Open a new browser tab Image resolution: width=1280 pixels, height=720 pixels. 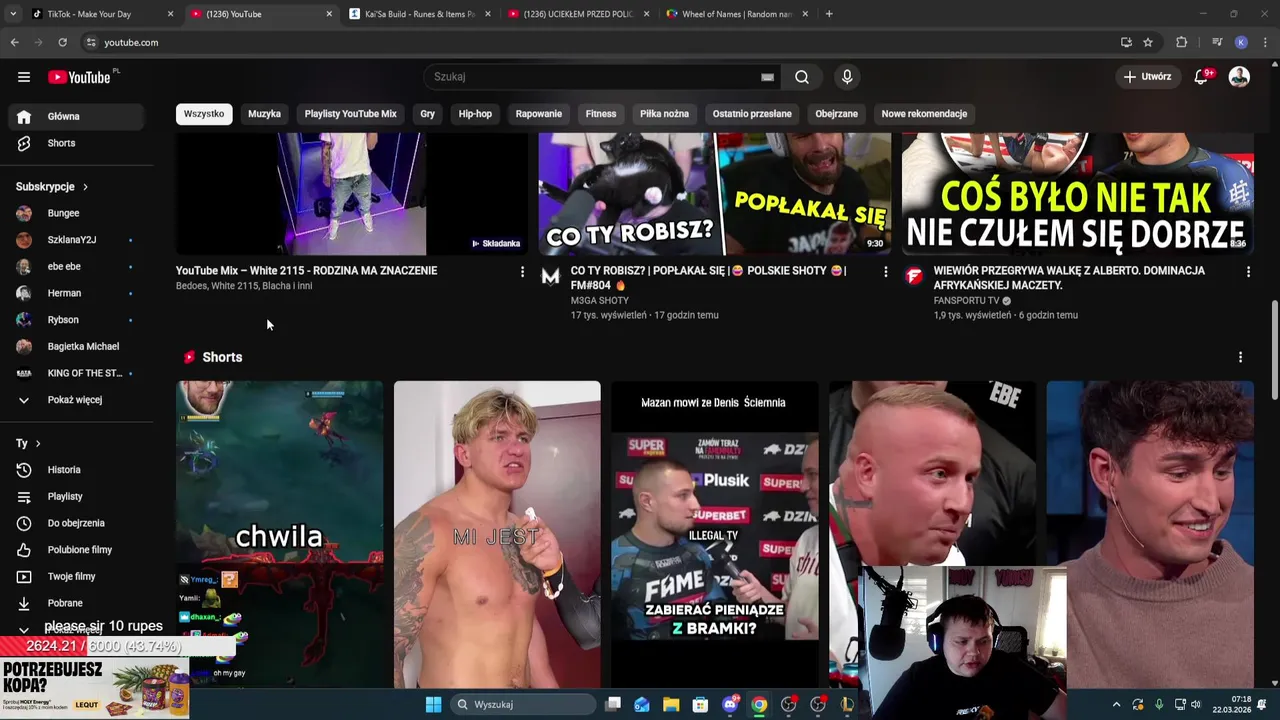829,14
